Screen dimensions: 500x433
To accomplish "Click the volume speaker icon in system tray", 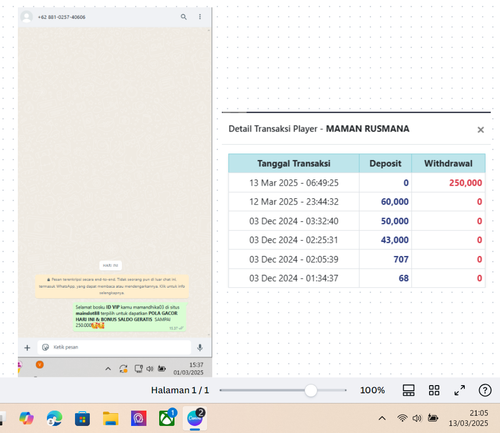I will (x=417, y=418).
